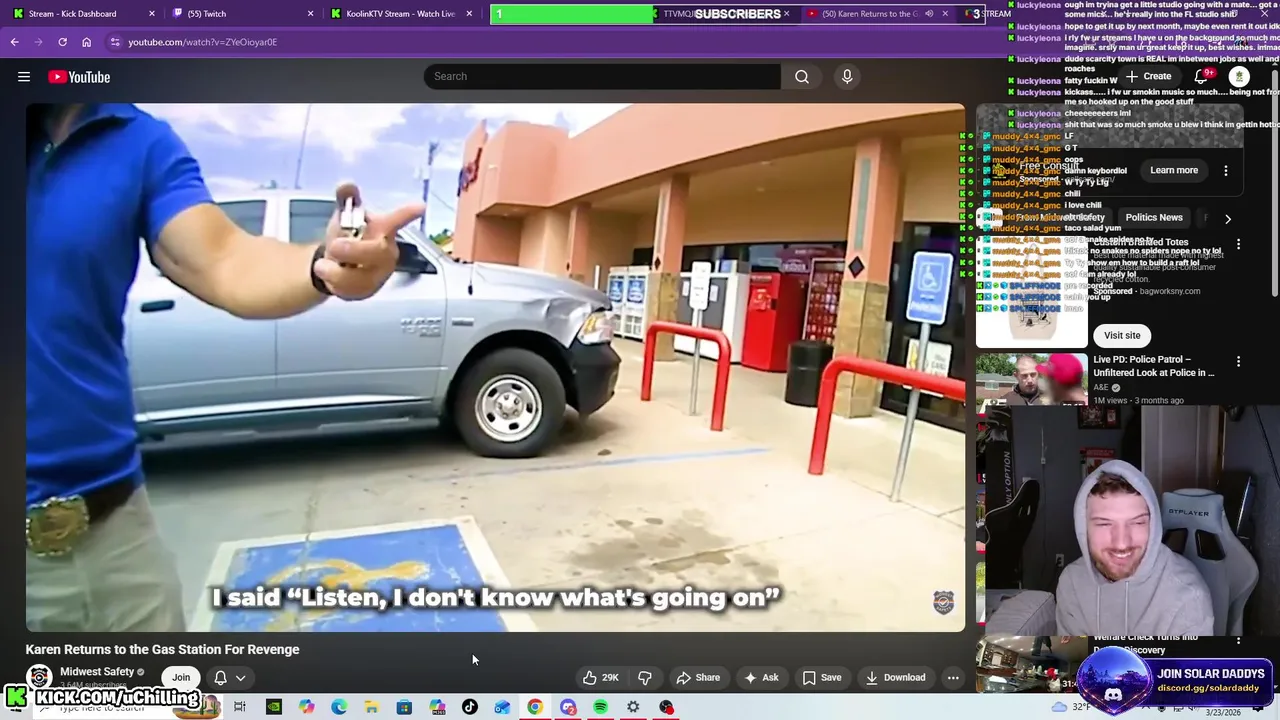
Task: Open the Midwest Safety channel avatar
Action: (39, 677)
